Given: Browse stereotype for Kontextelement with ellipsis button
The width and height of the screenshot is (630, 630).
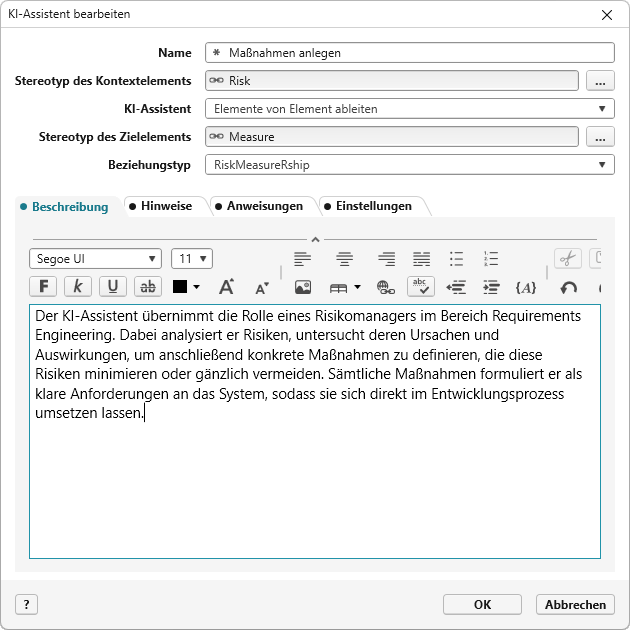Looking at the screenshot, I should [599, 80].
